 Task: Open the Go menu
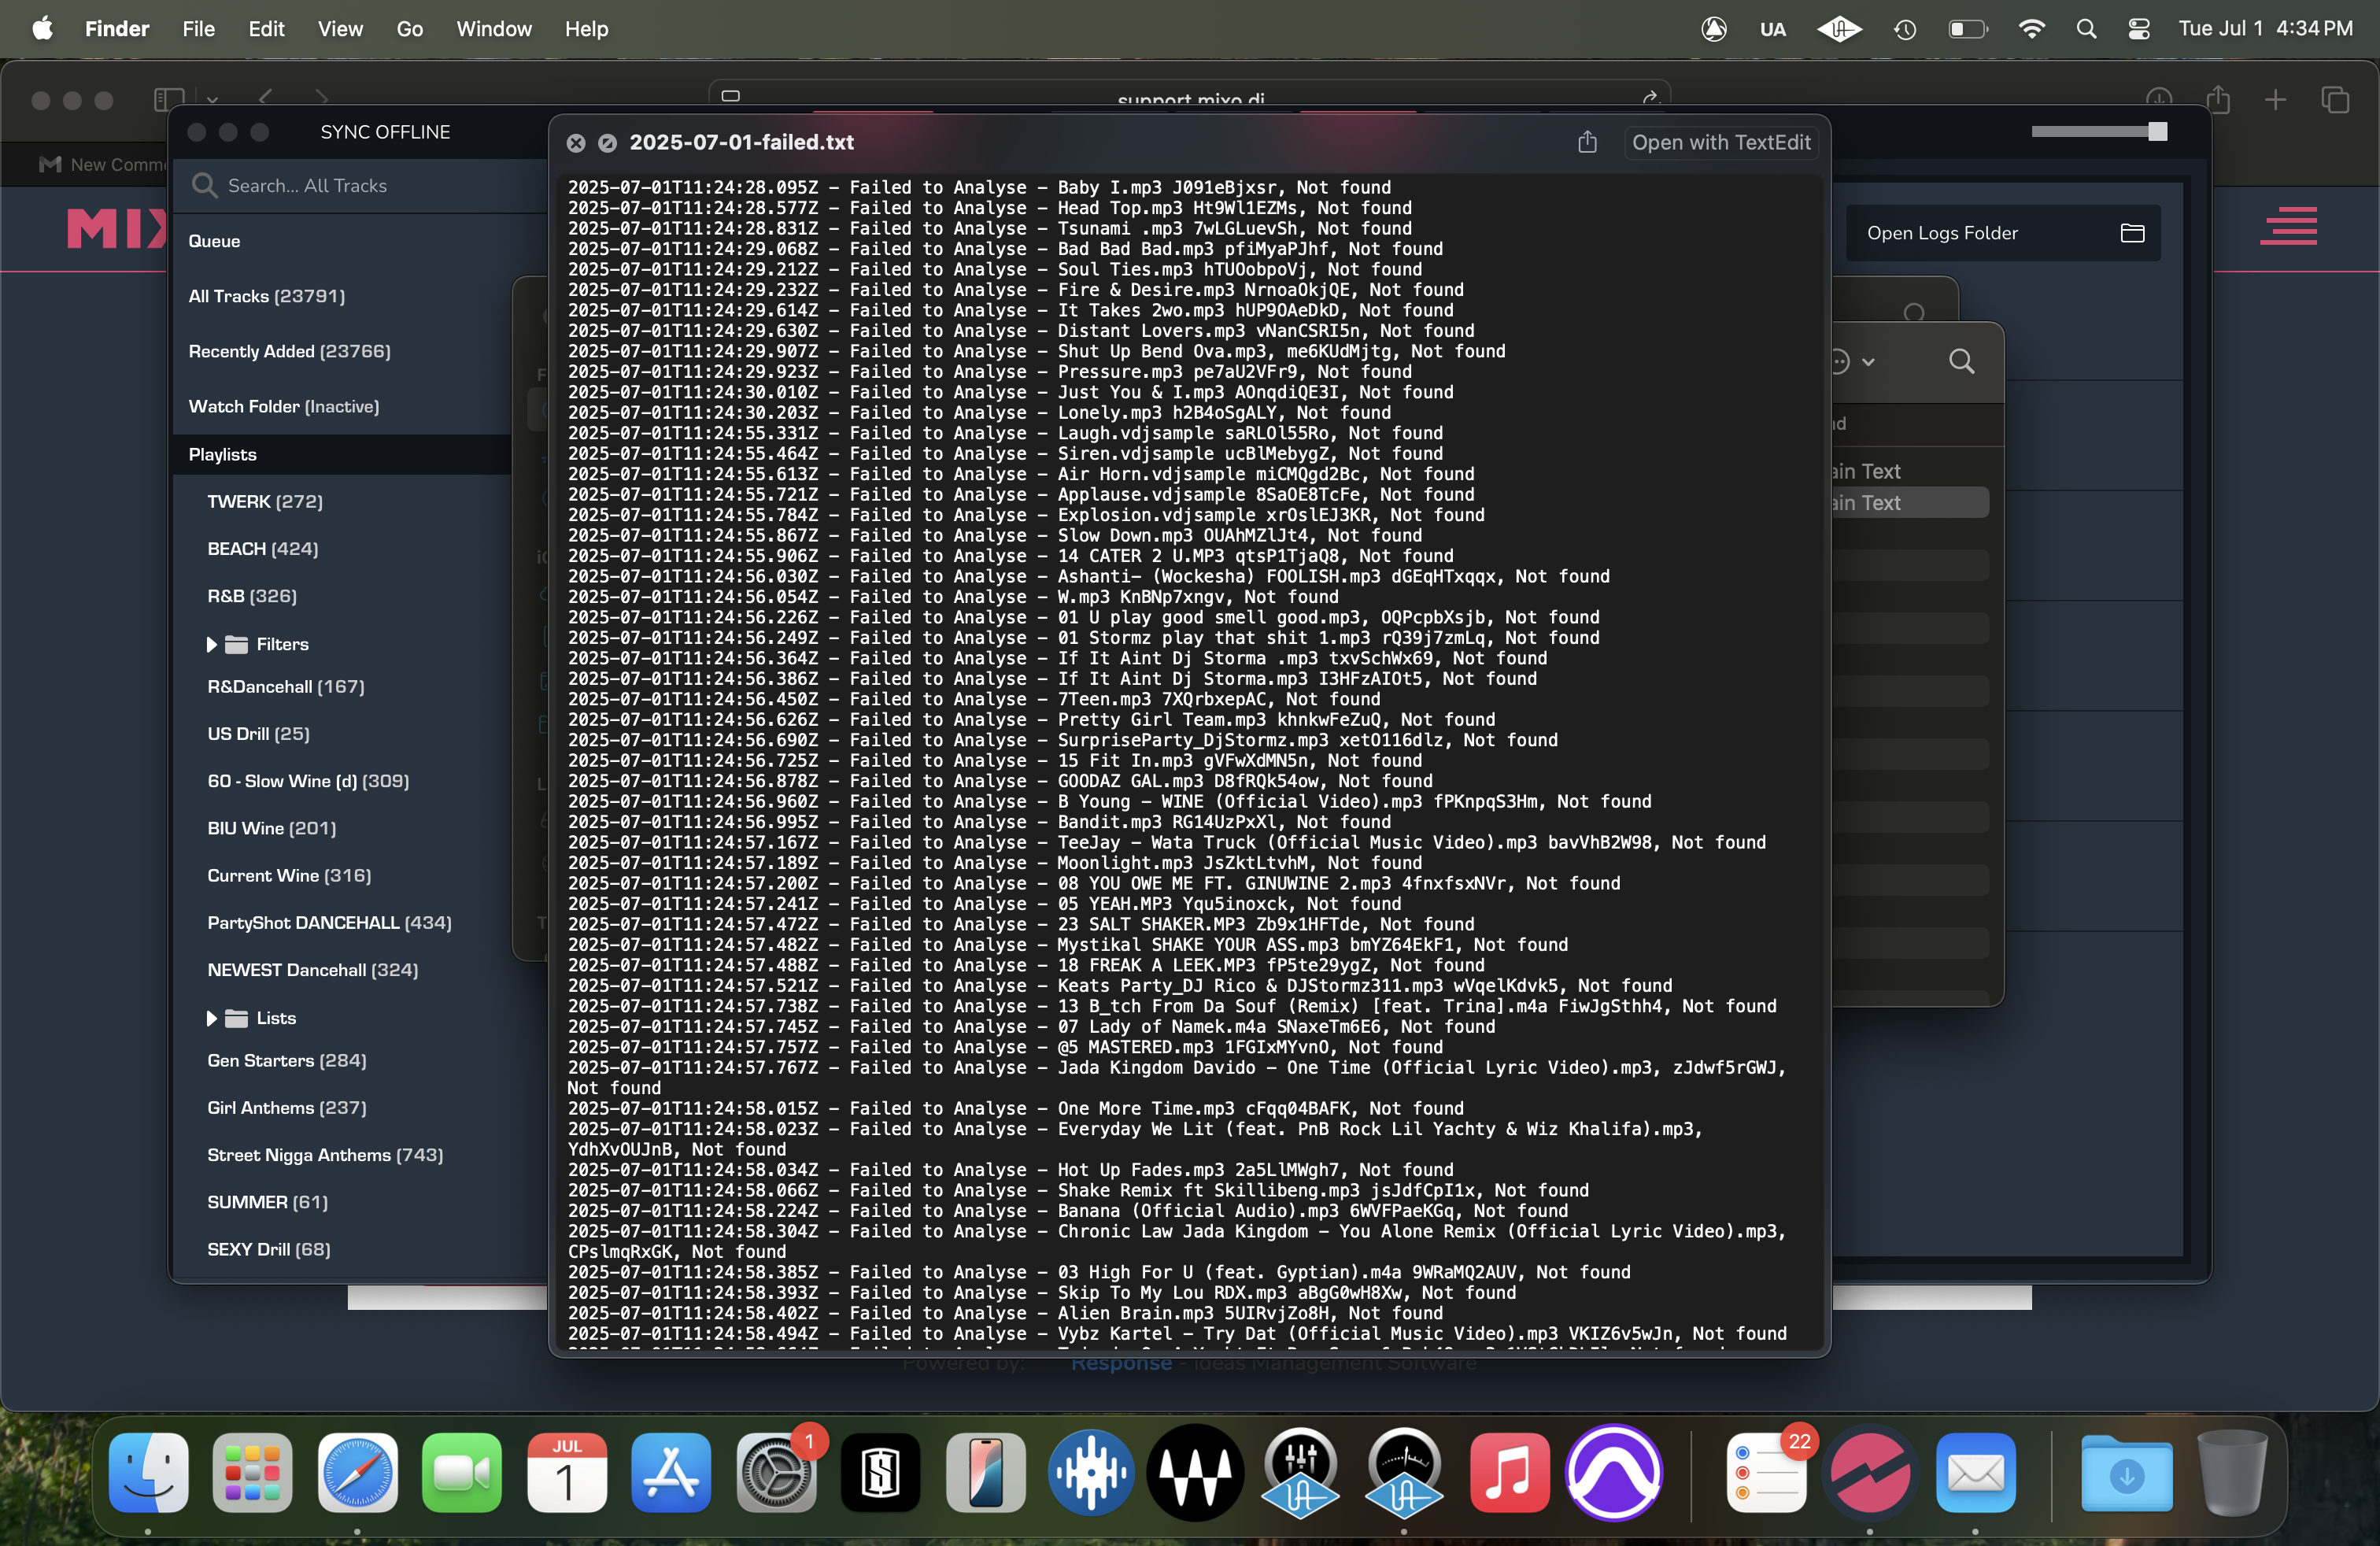coord(409,29)
